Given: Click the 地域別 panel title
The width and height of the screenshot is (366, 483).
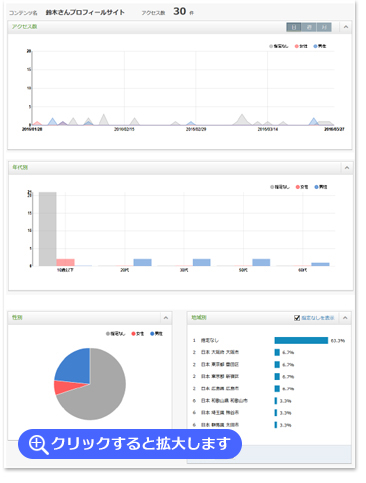Looking at the screenshot, I should tap(199, 318).
